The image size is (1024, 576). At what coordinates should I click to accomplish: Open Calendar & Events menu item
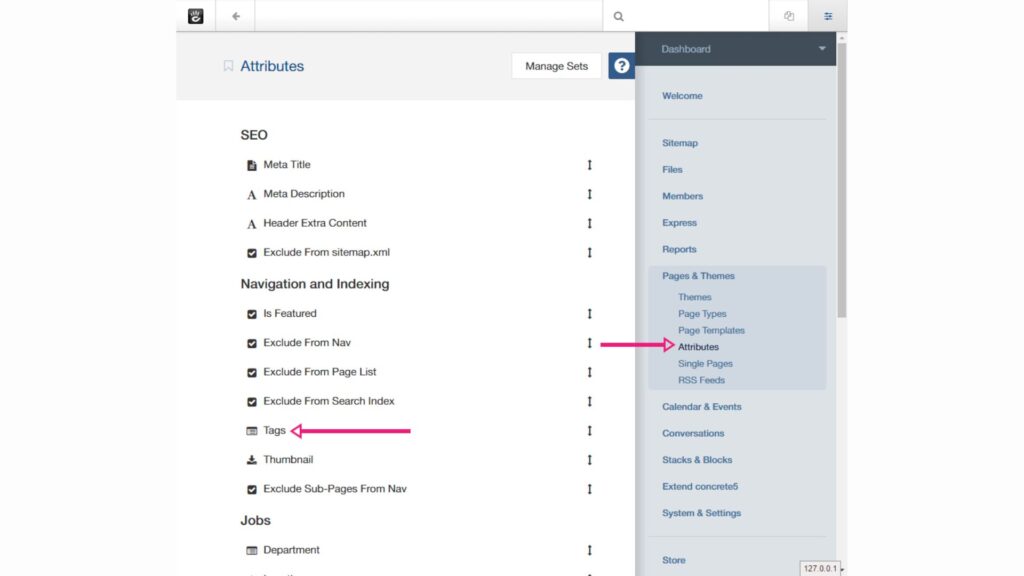[x=702, y=407]
